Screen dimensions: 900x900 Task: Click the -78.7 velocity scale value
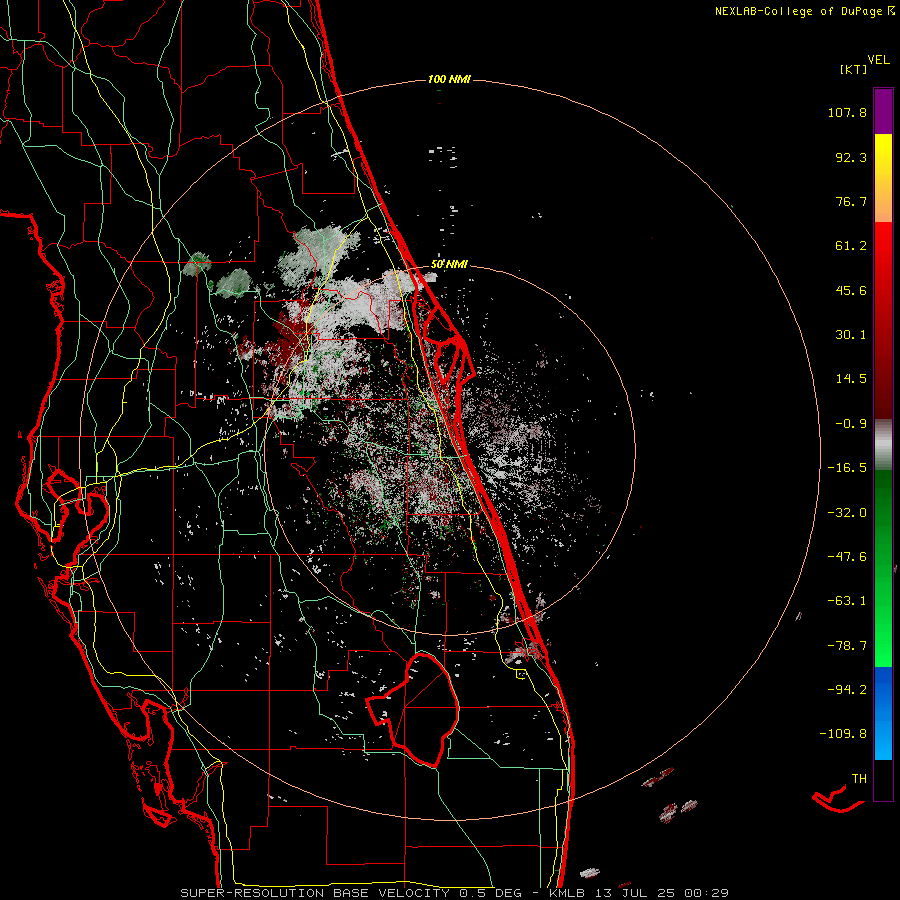tap(847, 646)
